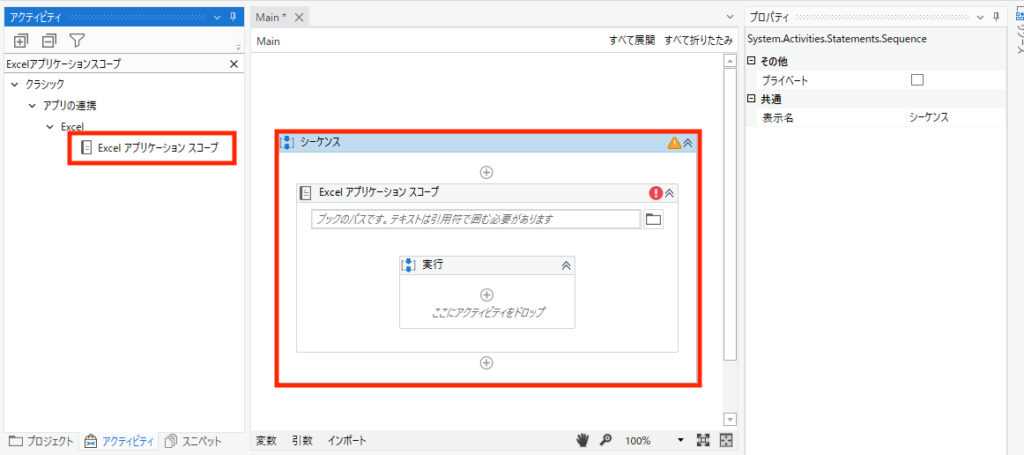Click the Collapse All icon in Activities panel
The width and height of the screenshot is (1024, 455).
[49, 41]
